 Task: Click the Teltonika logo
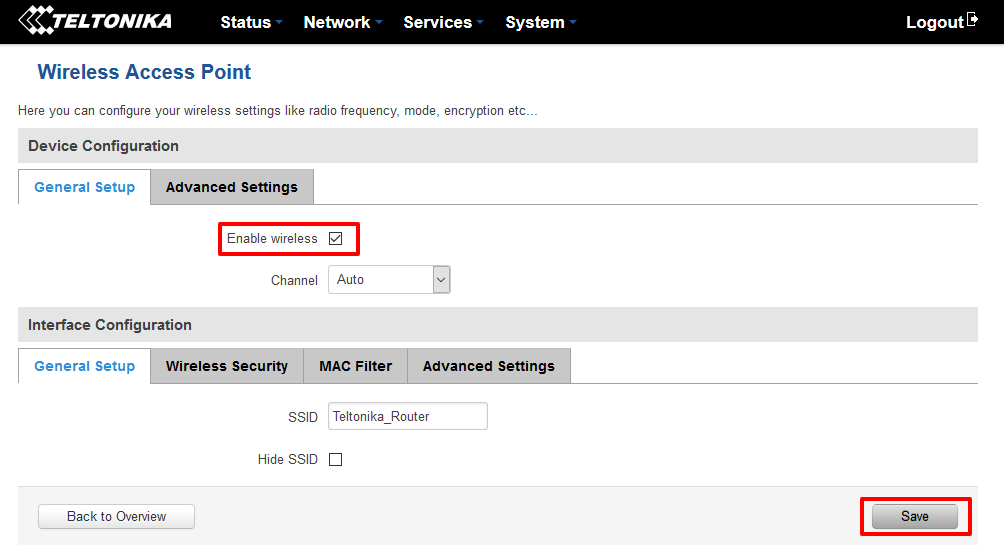click(96, 21)
